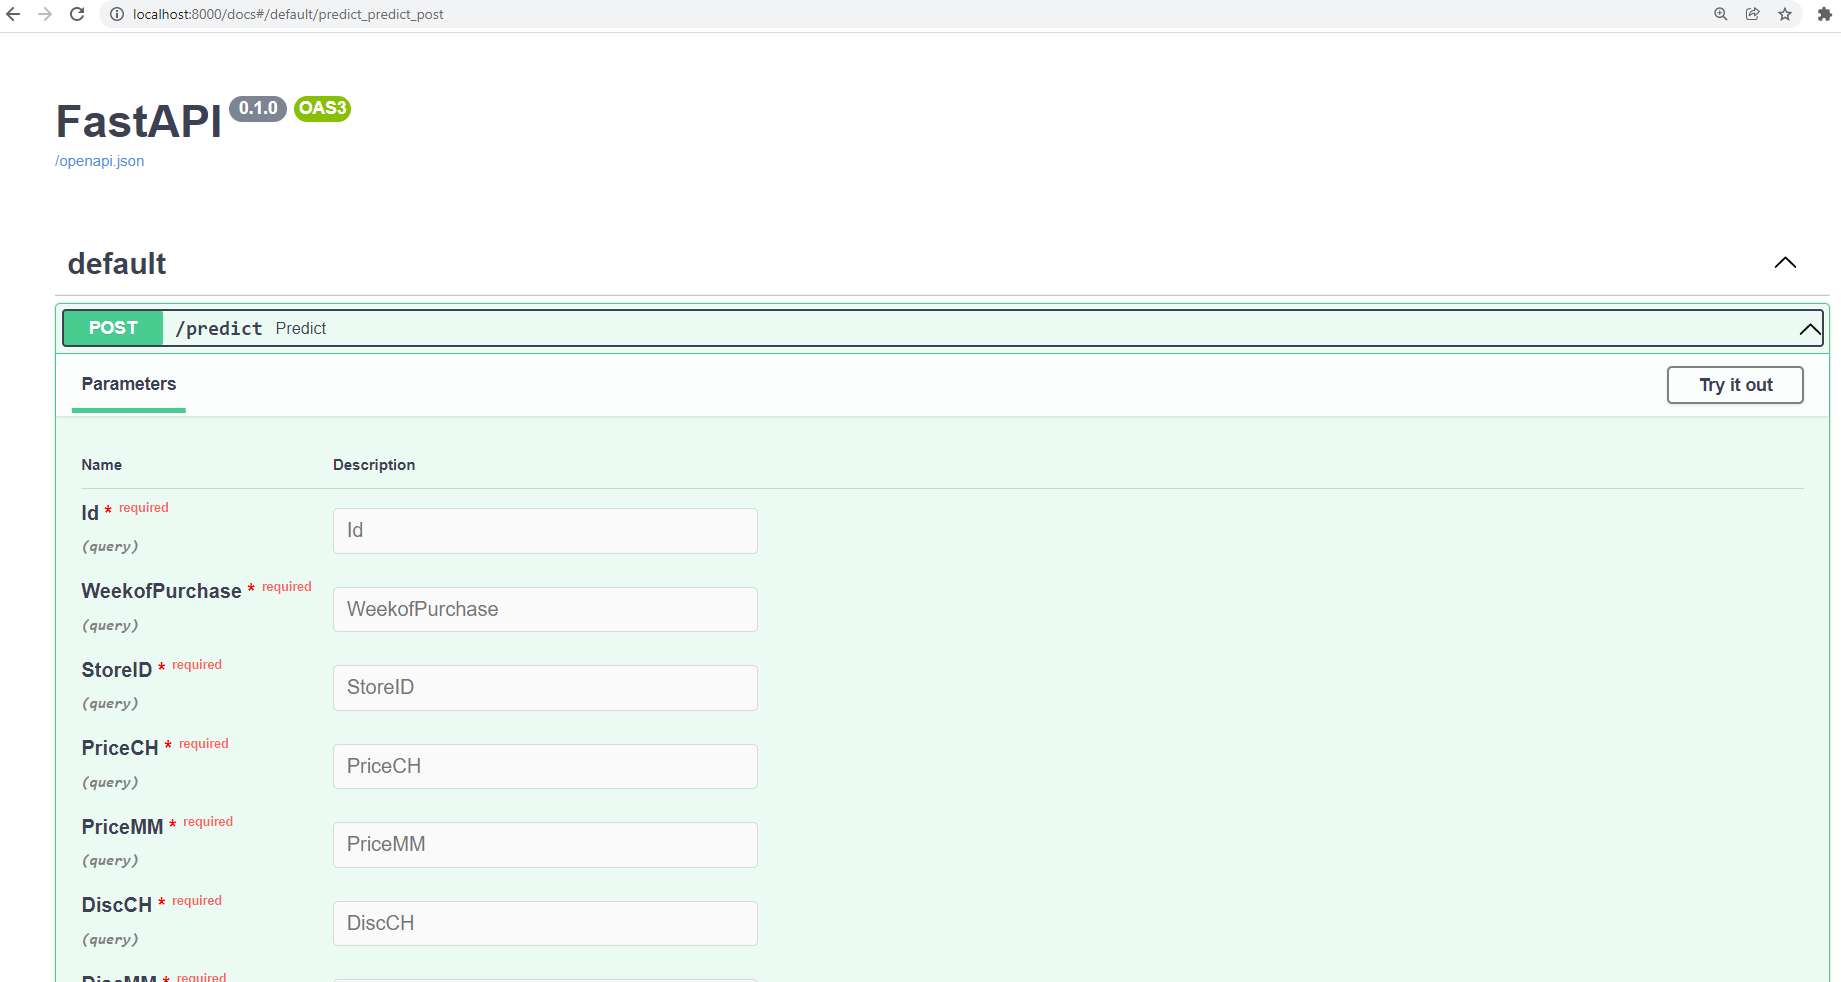Viewport: 1841px width, 982px height.
Task: Click the OAS3 version badge
Action: tap(322, 108)
